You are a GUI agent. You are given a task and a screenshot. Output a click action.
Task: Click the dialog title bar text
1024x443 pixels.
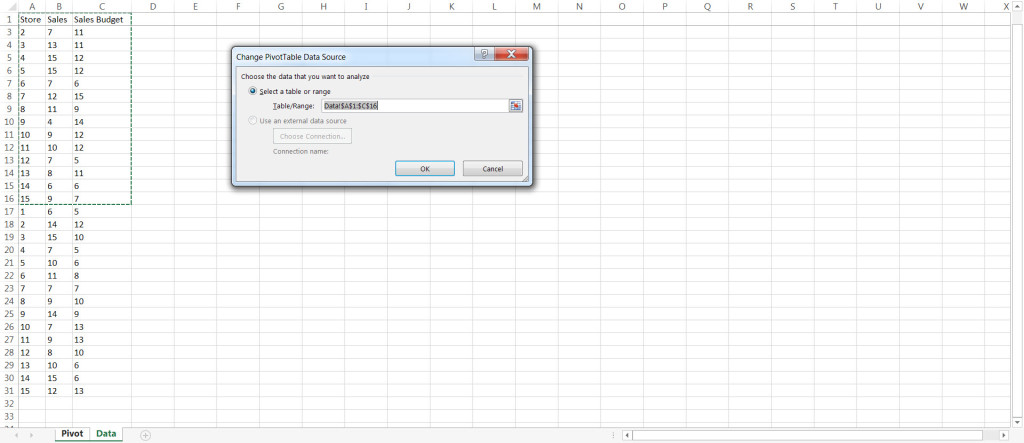point(291,57)
